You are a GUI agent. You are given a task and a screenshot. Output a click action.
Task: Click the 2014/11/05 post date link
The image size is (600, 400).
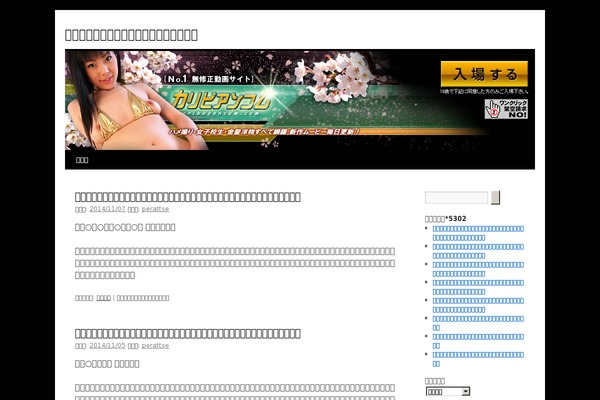tap(107, 346)
